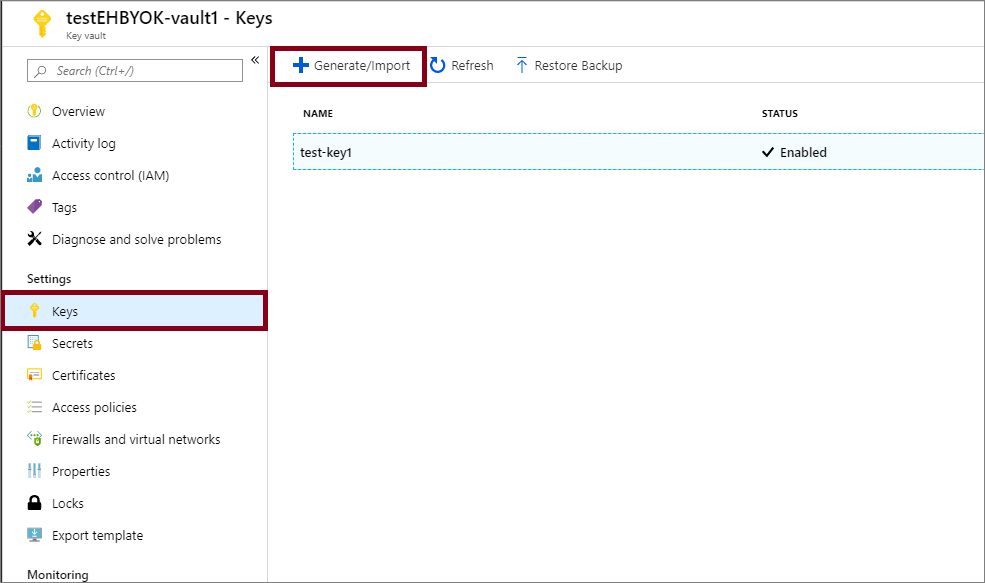Open the Activity log

(83, 143)
